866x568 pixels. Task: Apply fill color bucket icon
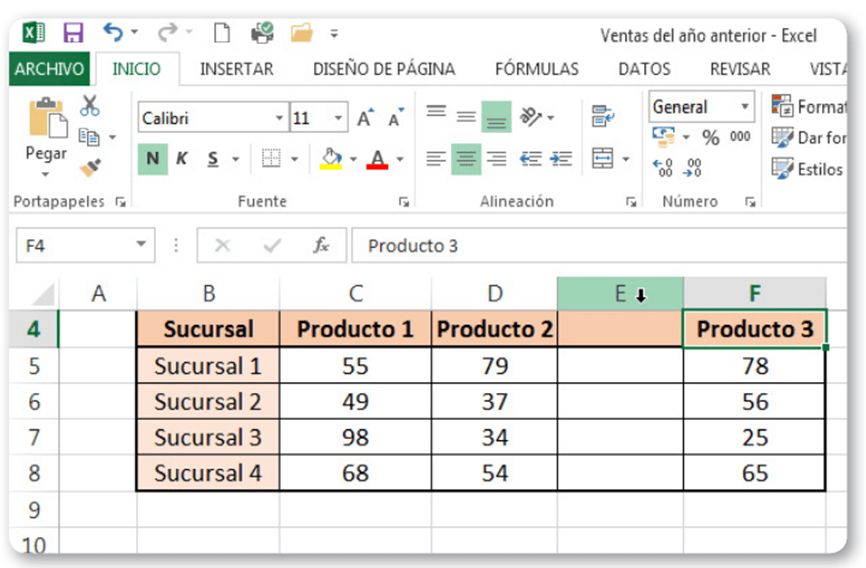331,159
